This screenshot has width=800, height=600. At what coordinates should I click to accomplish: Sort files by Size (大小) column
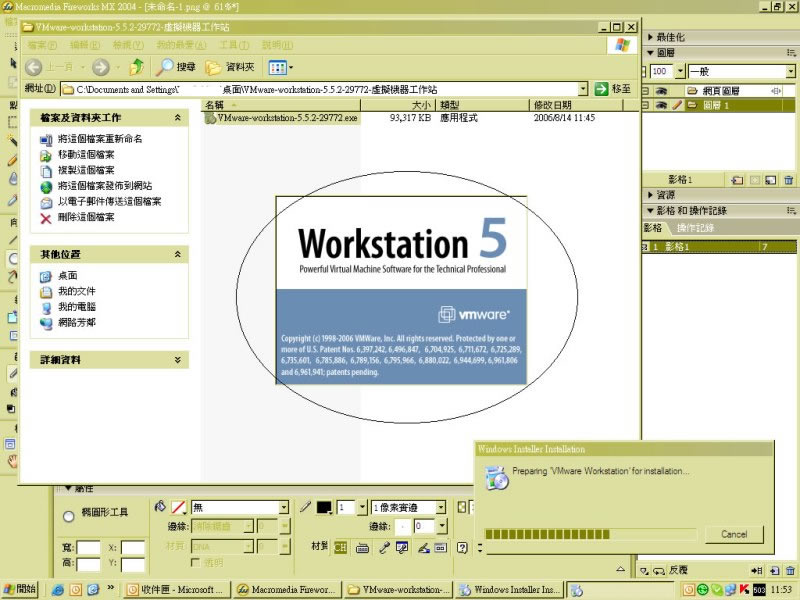pyautogui.click(x=398, y=105)
